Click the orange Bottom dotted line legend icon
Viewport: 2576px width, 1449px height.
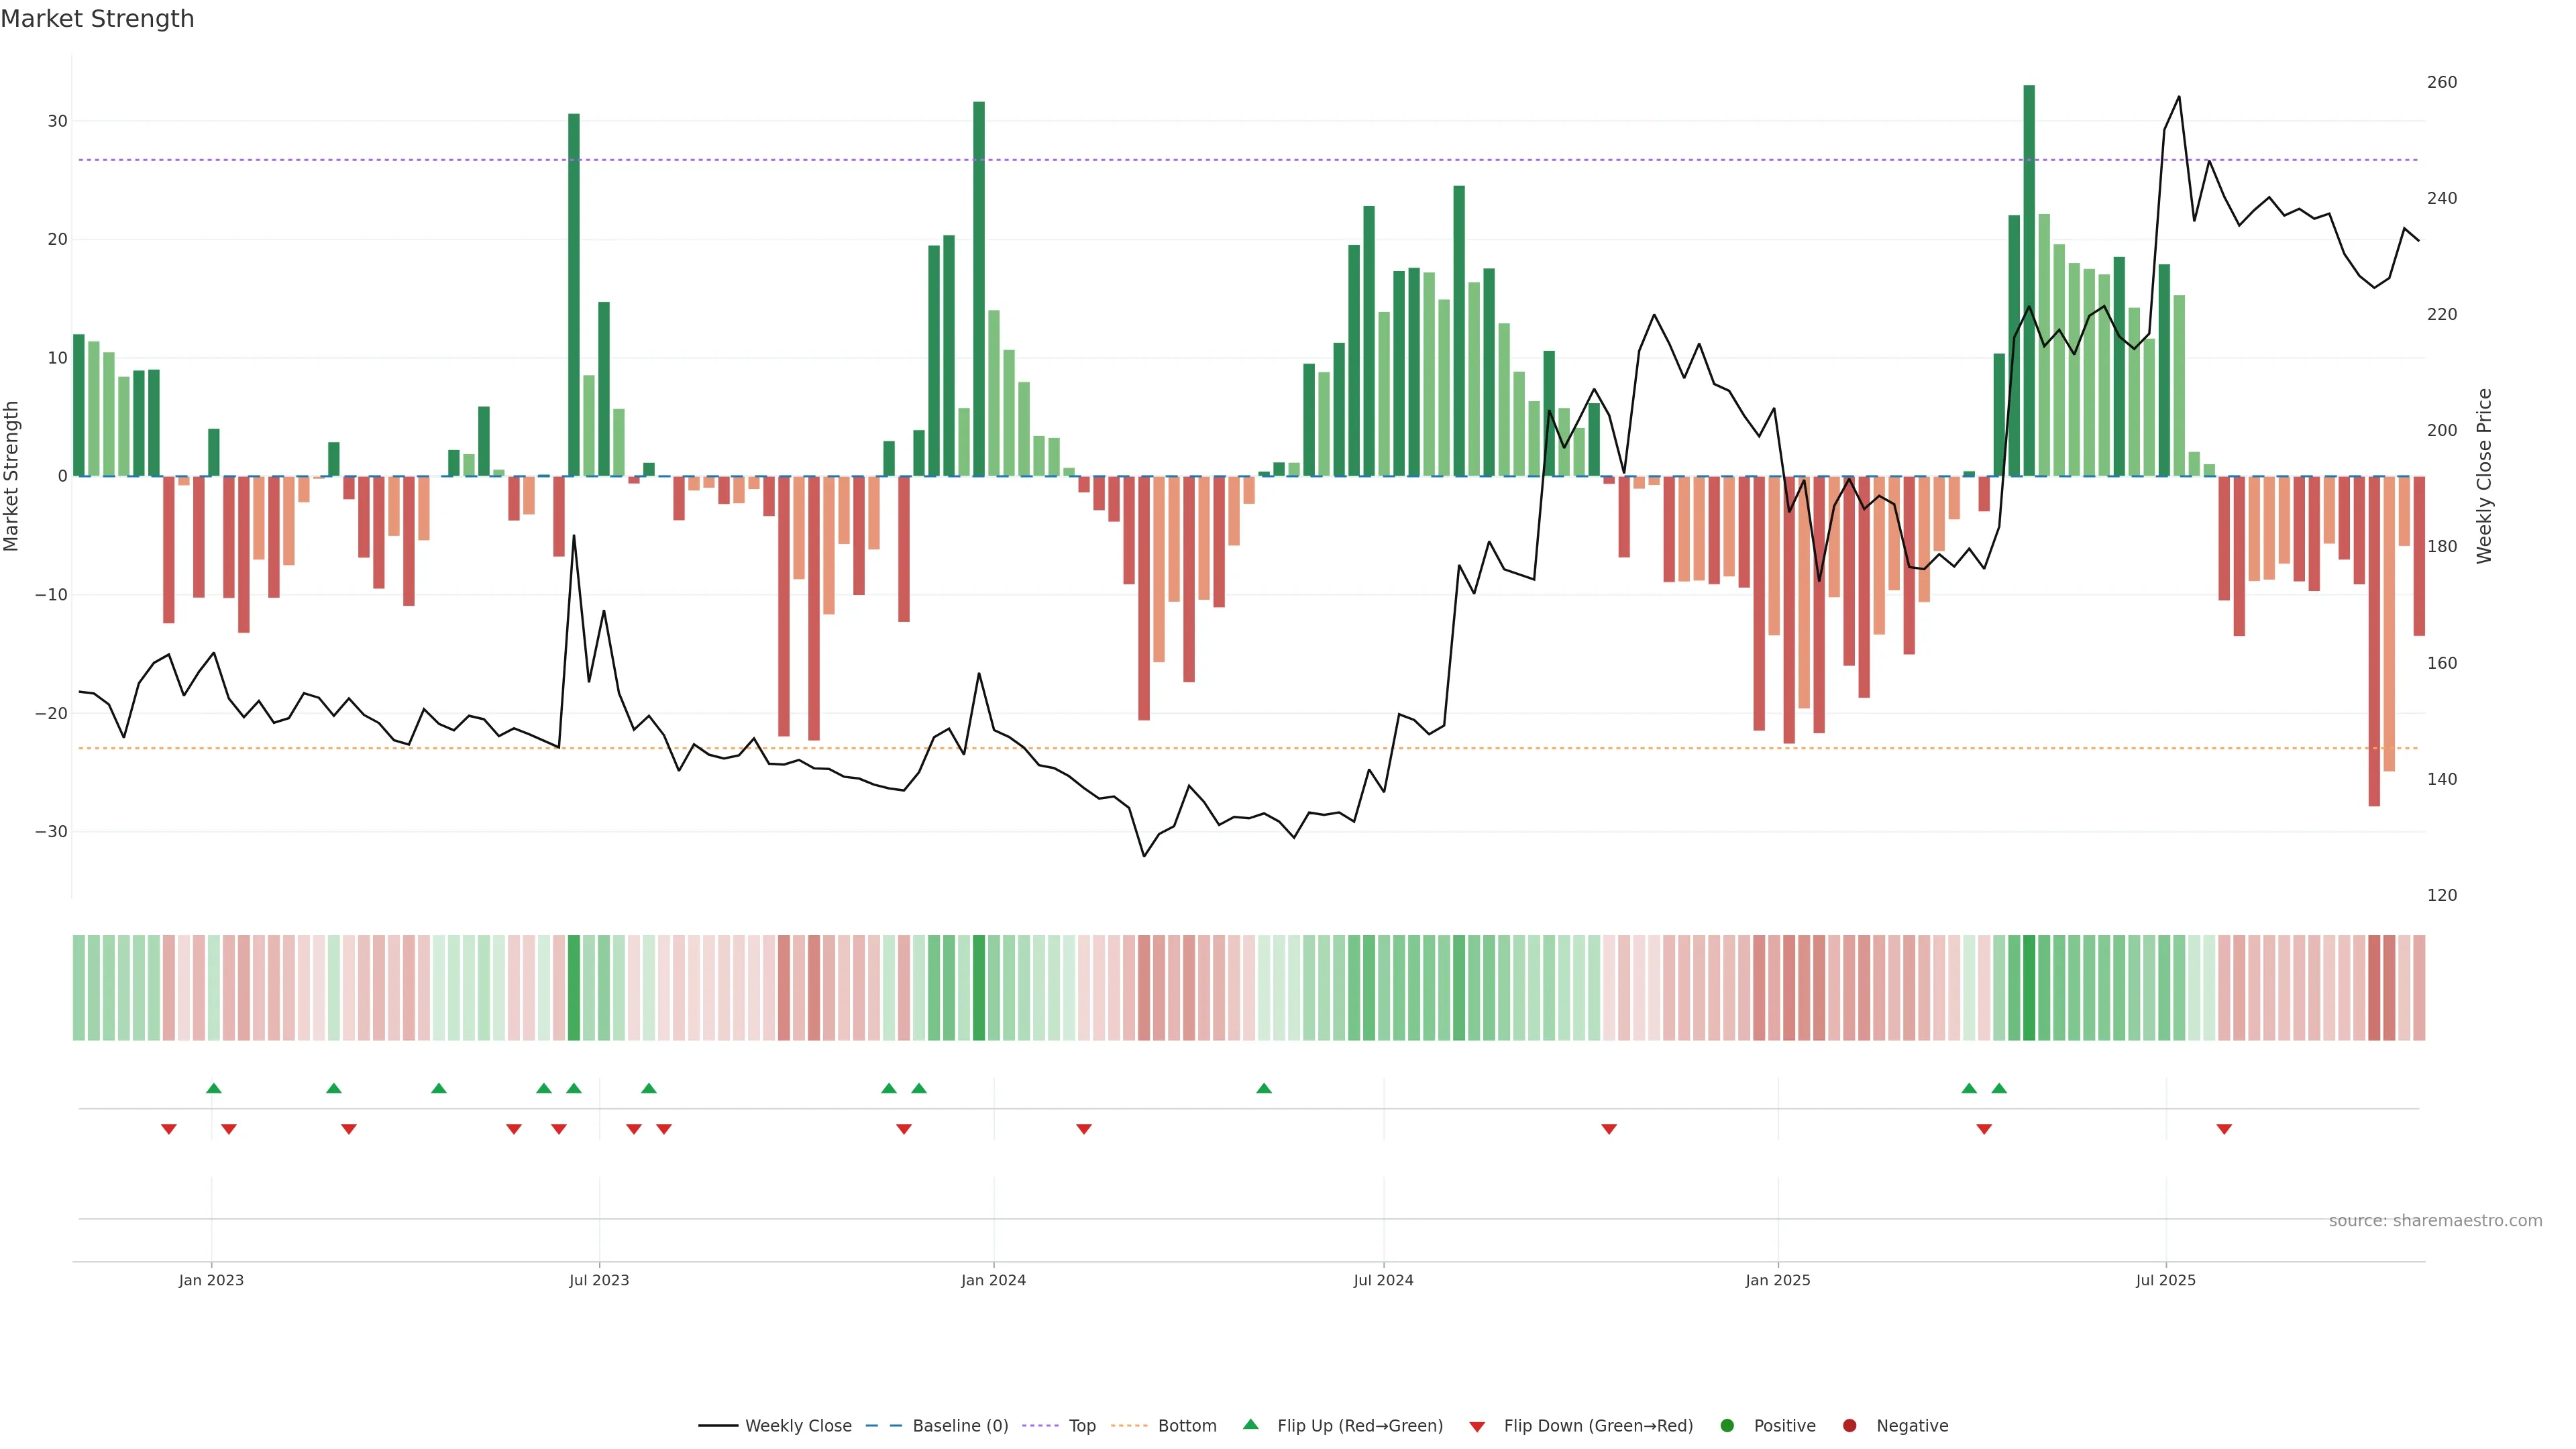pyautogui.click(x=1129, y=1426)
